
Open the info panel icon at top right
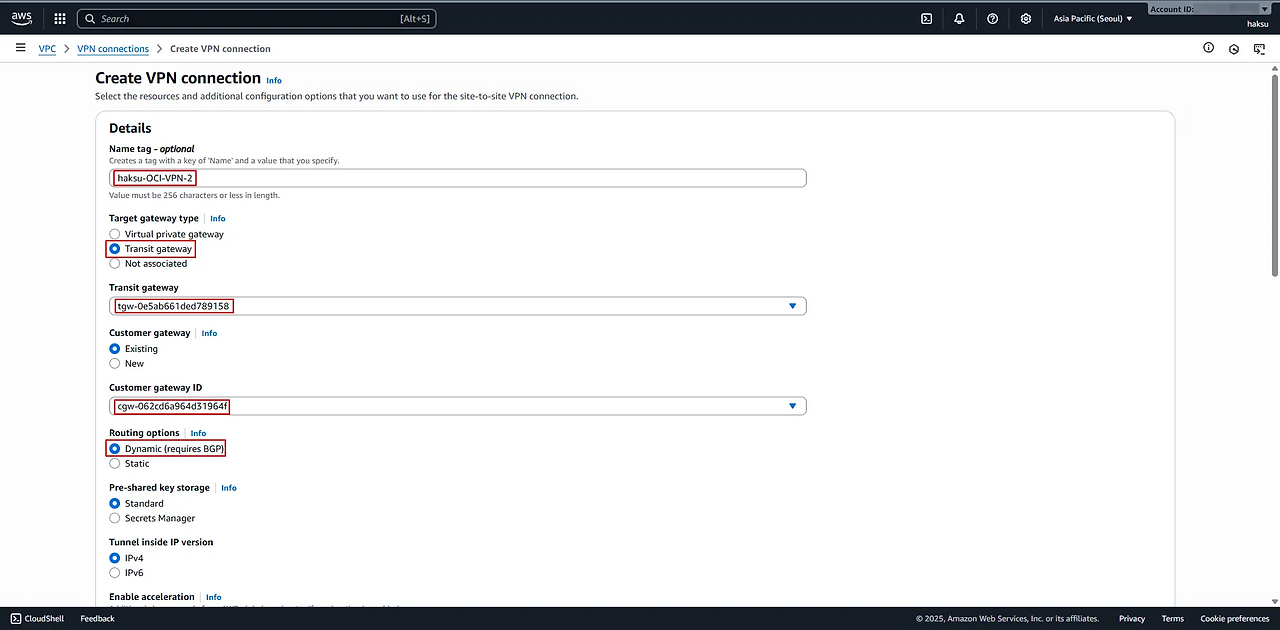point(1208,48)
